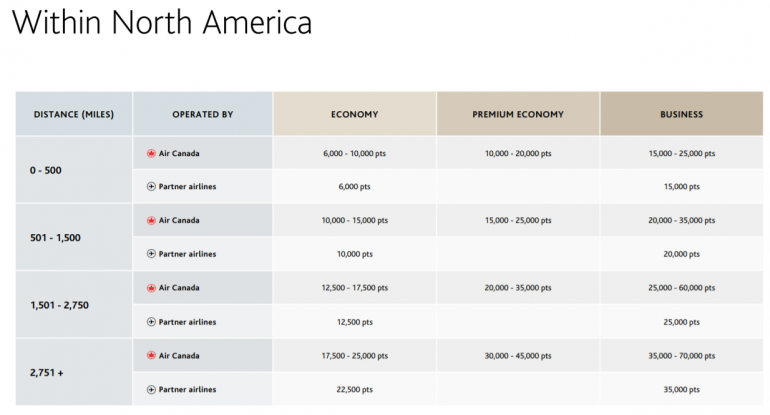Image resolution: width=770 pixels, height=415 pixels.
Task: Click the Operated By column header
Action: 202,115
